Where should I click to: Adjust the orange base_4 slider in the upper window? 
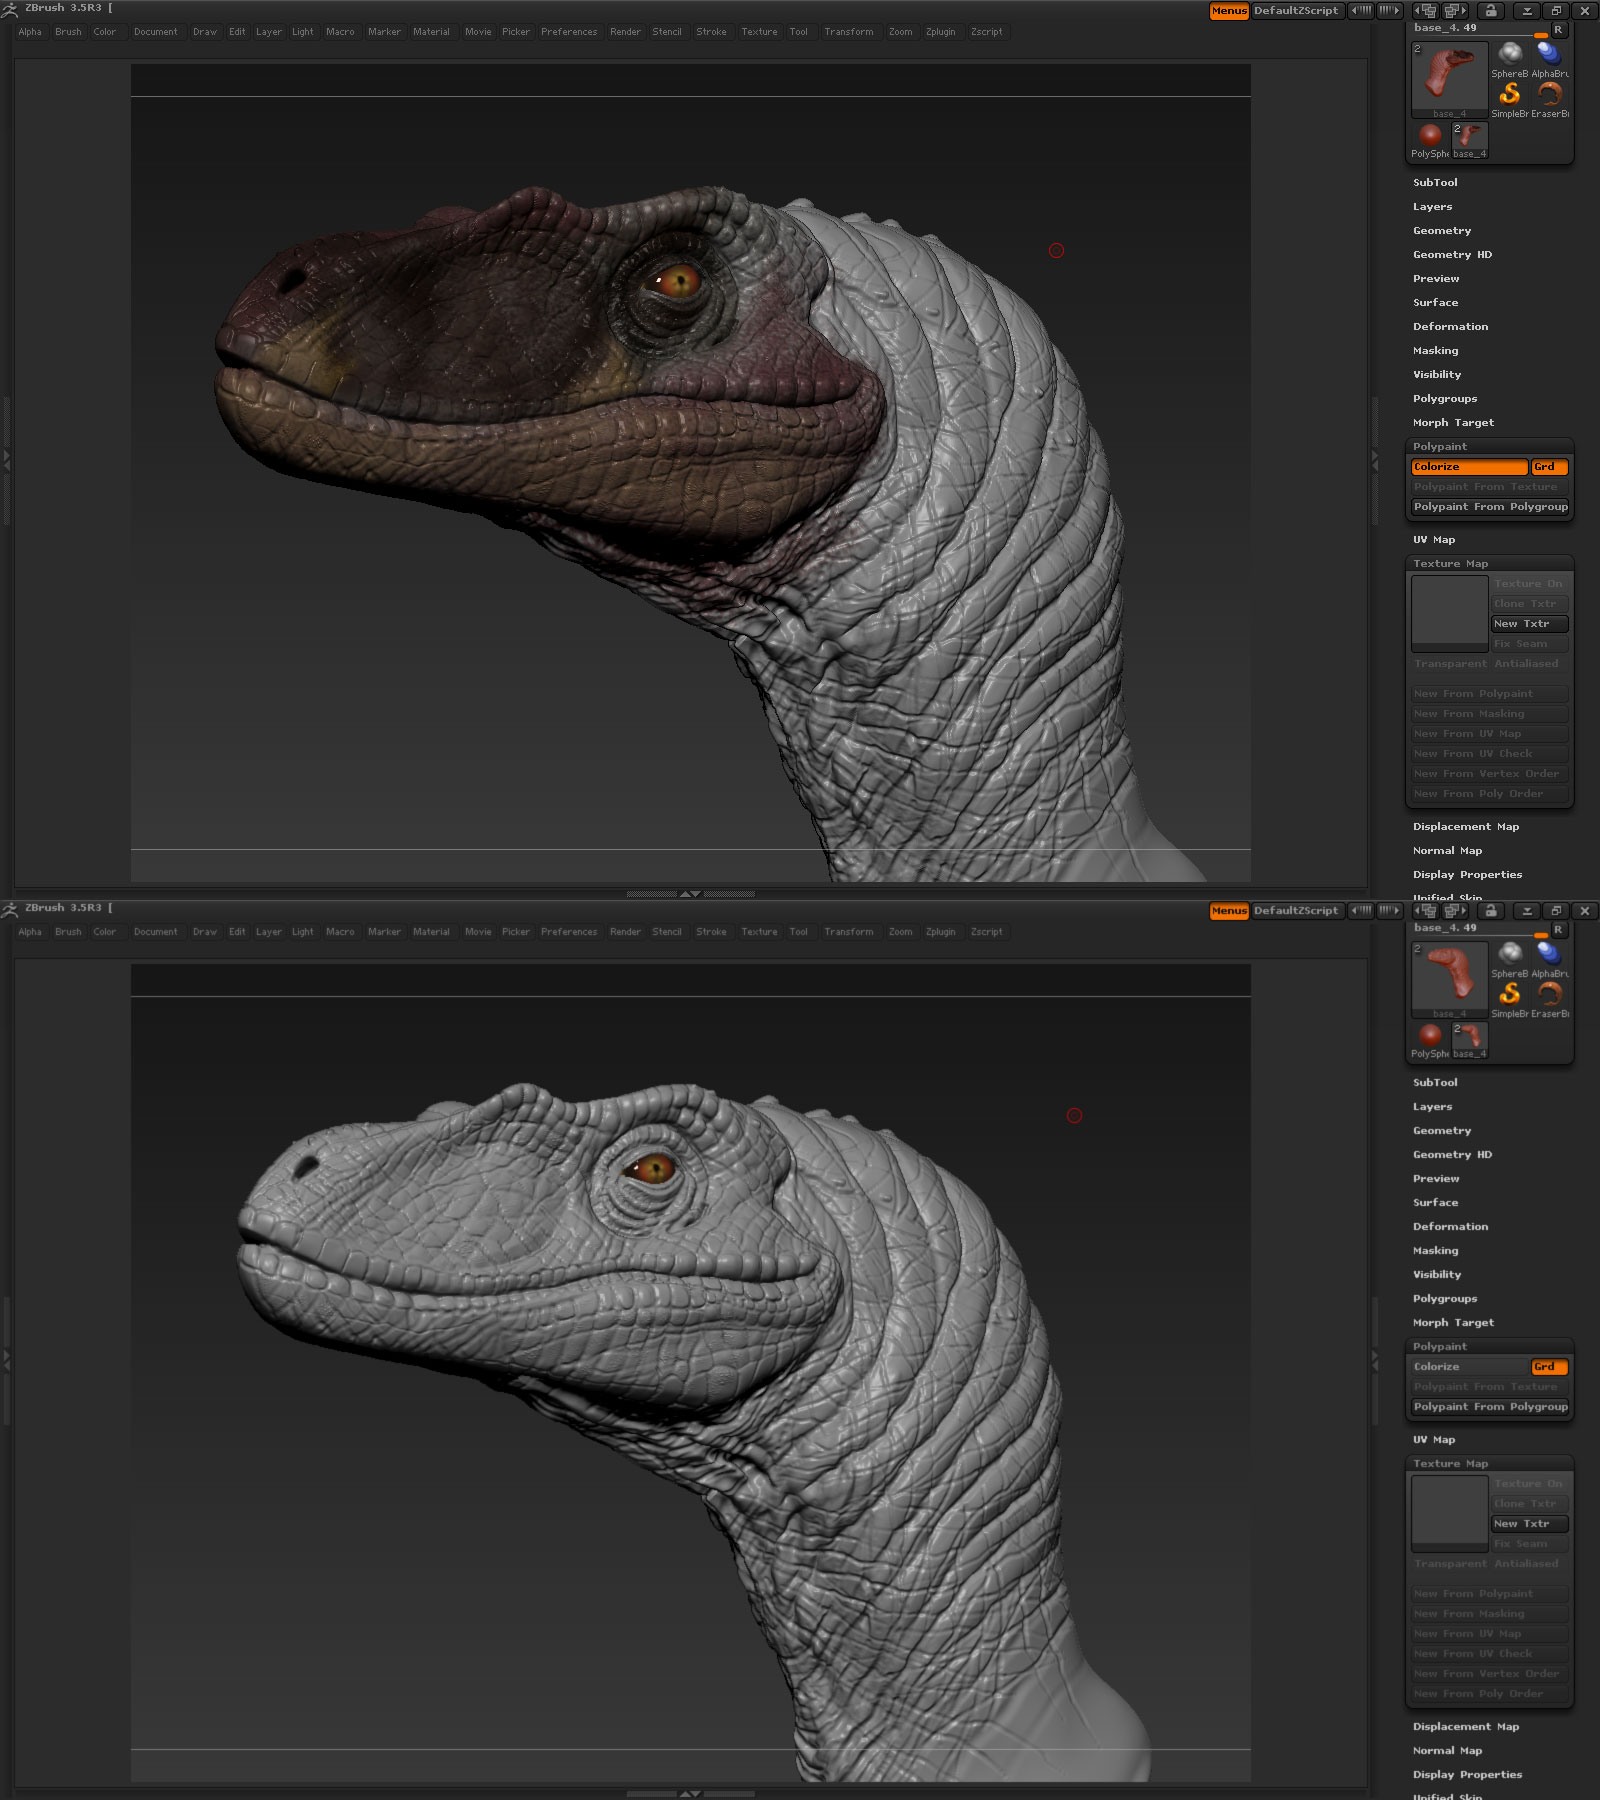click(1540, 36)
